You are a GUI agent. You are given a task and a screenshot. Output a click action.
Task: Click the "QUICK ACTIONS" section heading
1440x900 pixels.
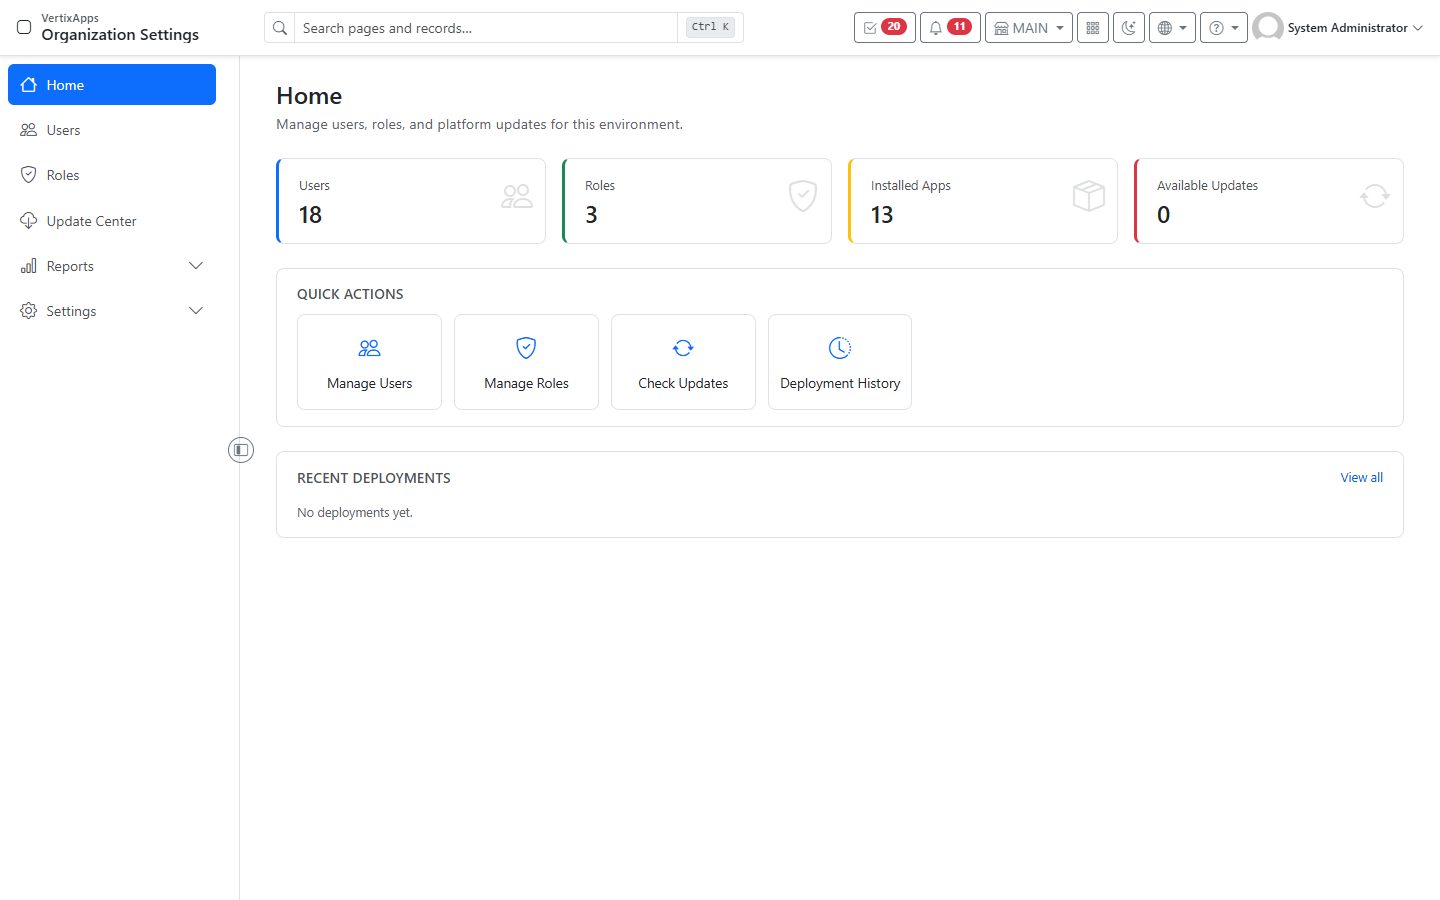[350, 294]
